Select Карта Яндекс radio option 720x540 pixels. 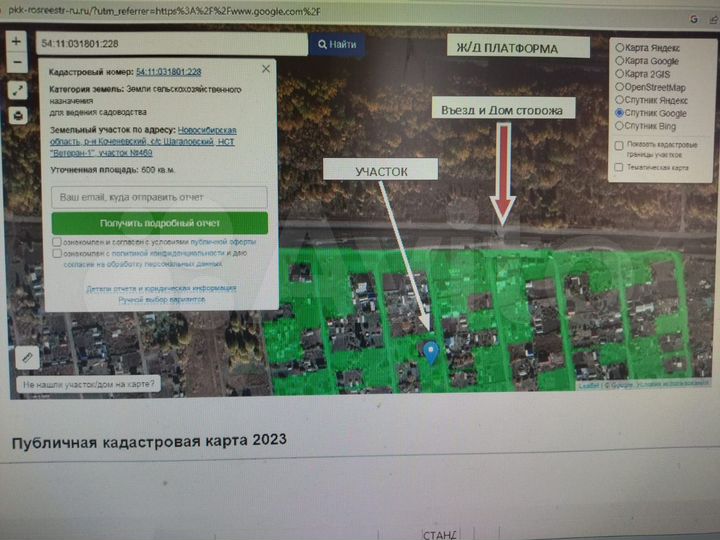pyautogui.click(x=620, y=48)
